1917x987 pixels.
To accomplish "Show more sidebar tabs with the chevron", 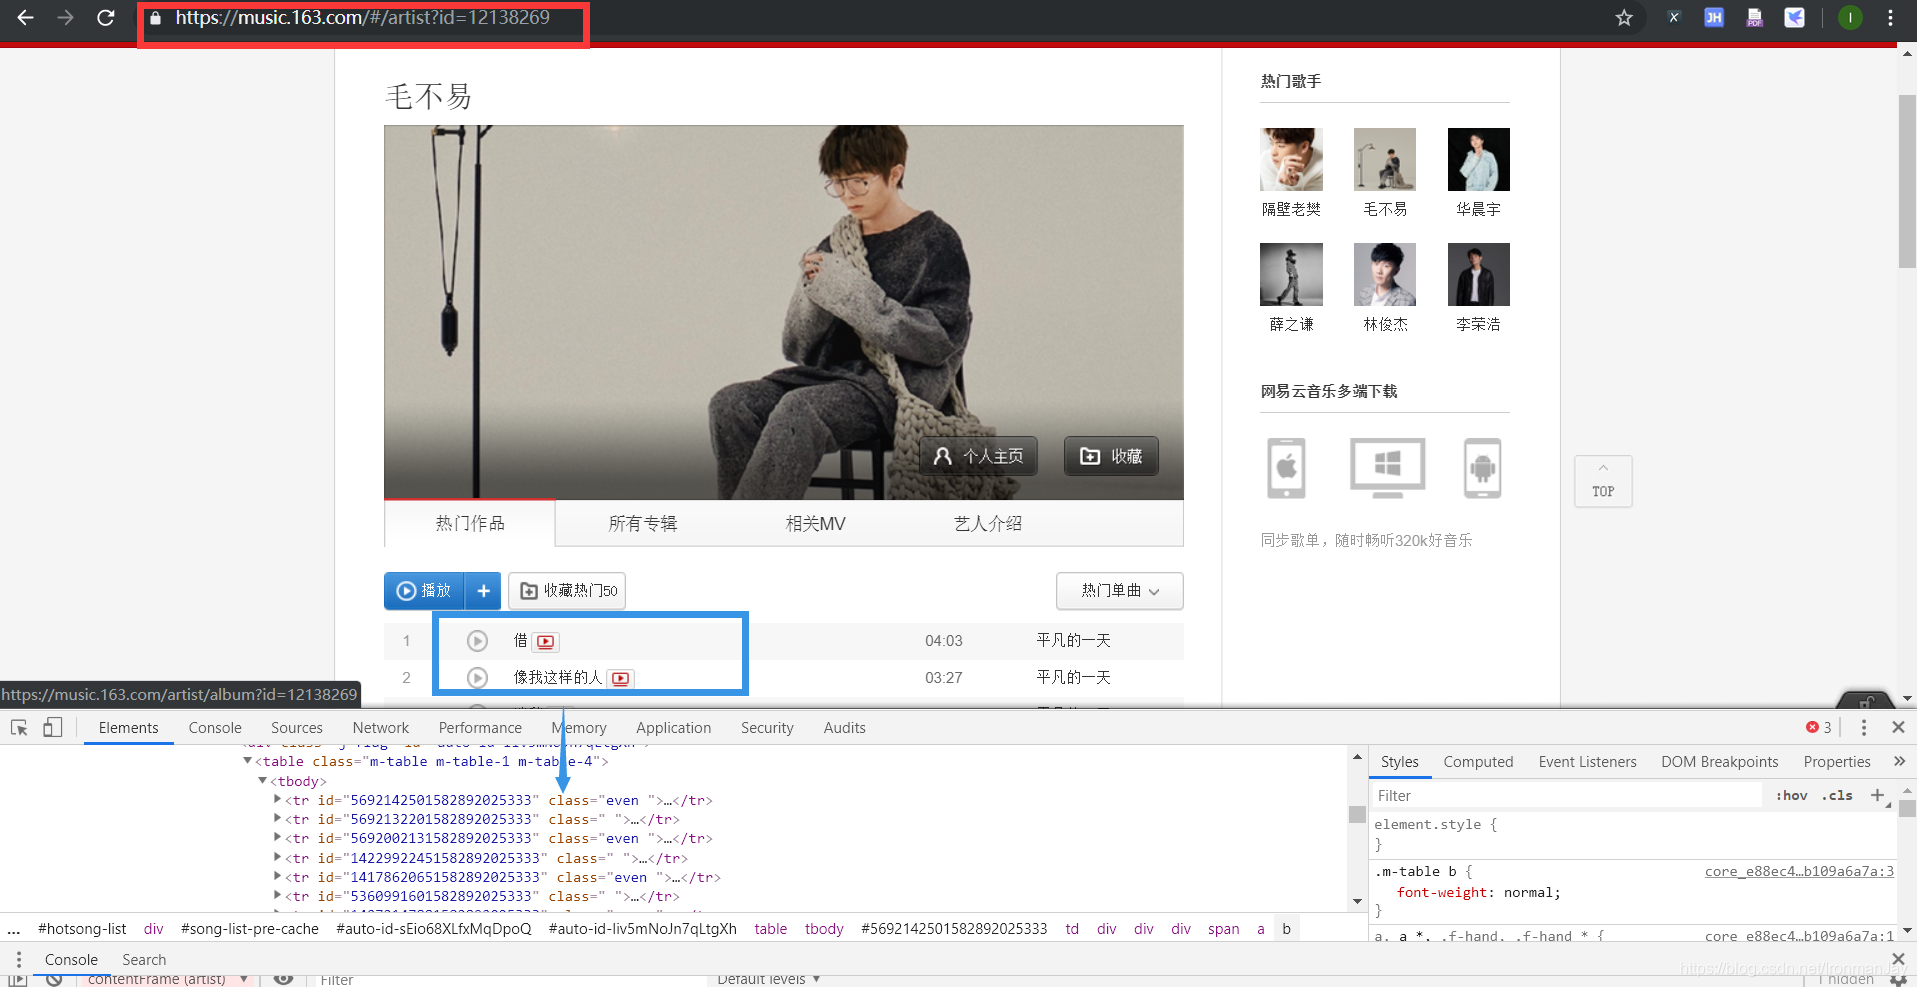I will 1899,762.
